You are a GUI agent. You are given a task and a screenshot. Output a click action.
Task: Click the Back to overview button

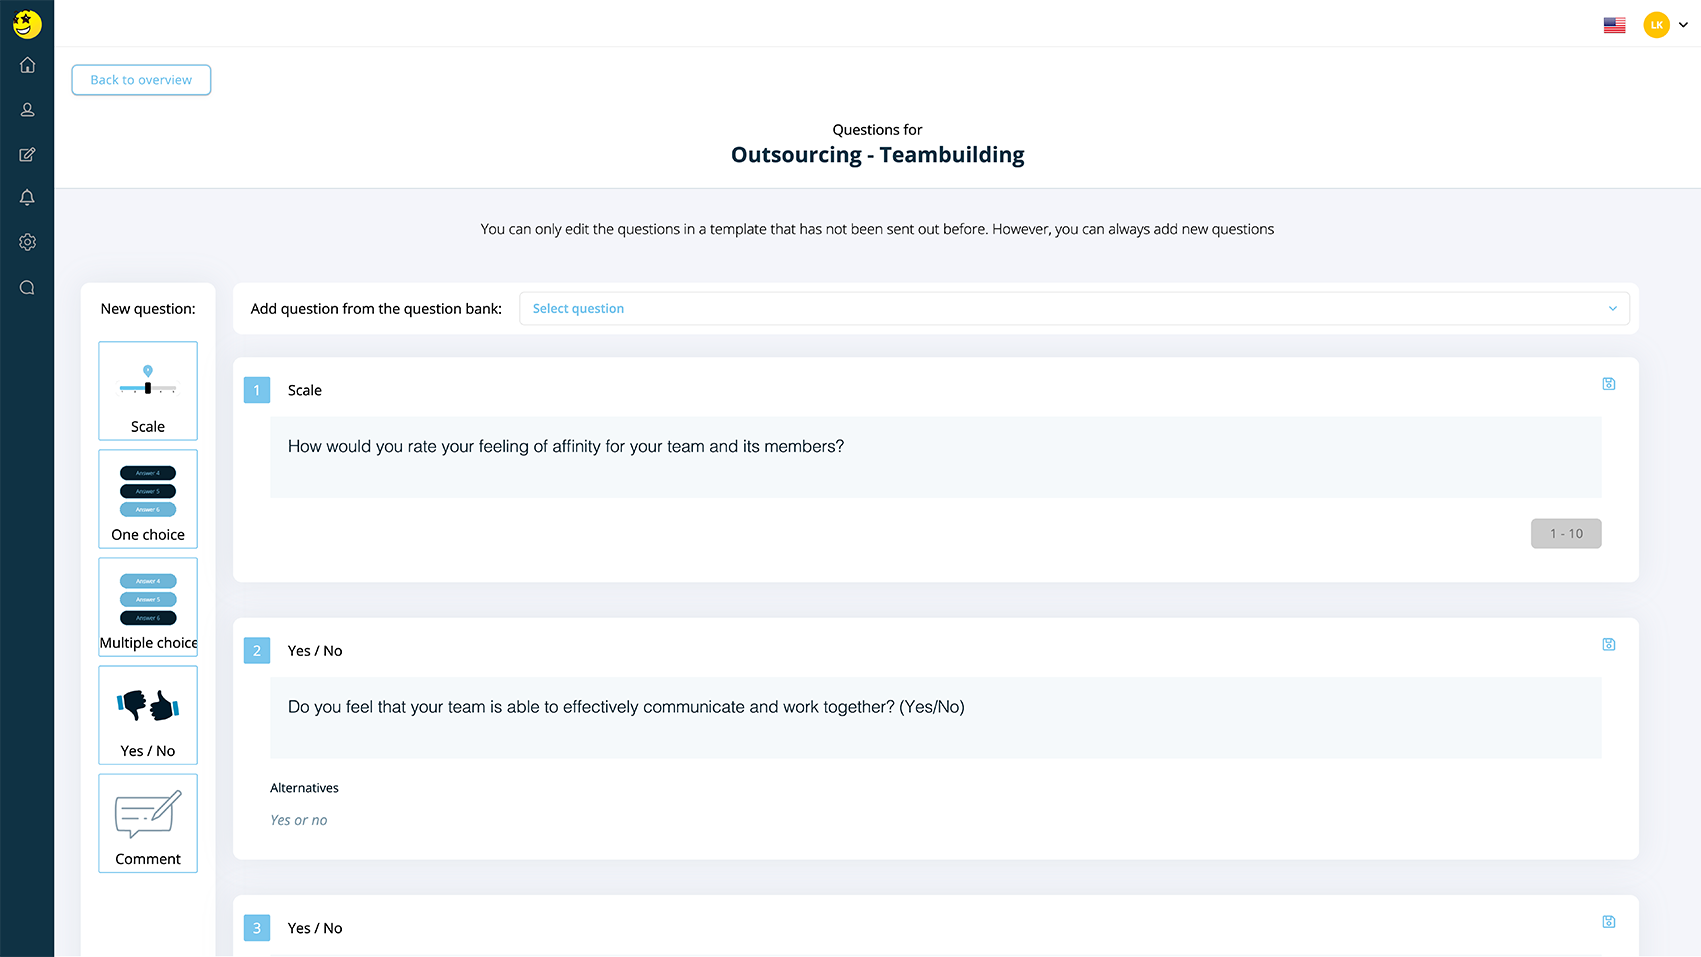(141, 80)
